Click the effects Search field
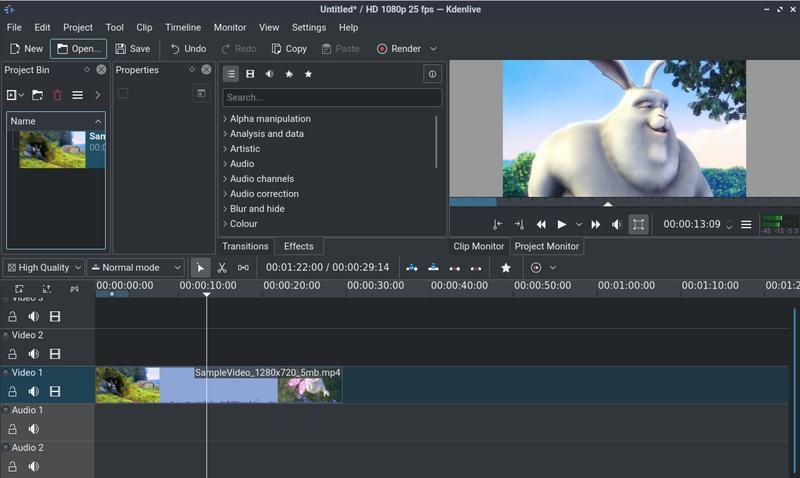The height and width of the screenshot is (478, 800). coord(332,98)
